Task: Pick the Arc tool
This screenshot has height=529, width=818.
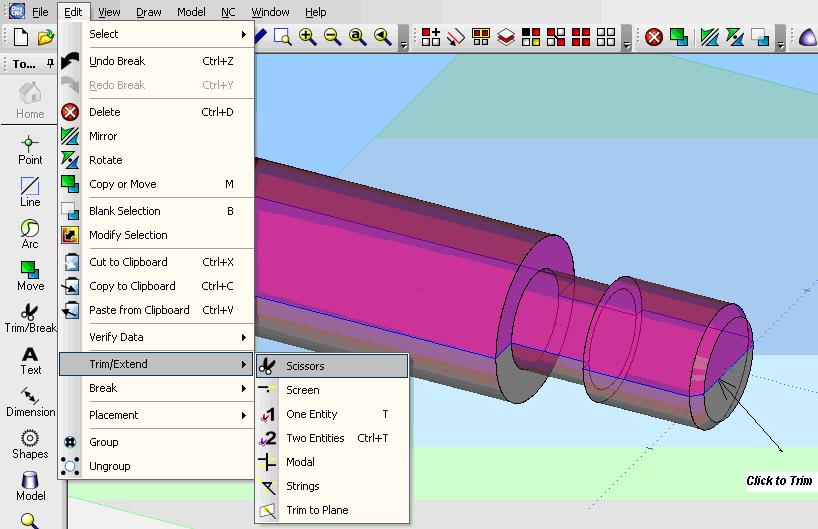Action: coord(30,234)
